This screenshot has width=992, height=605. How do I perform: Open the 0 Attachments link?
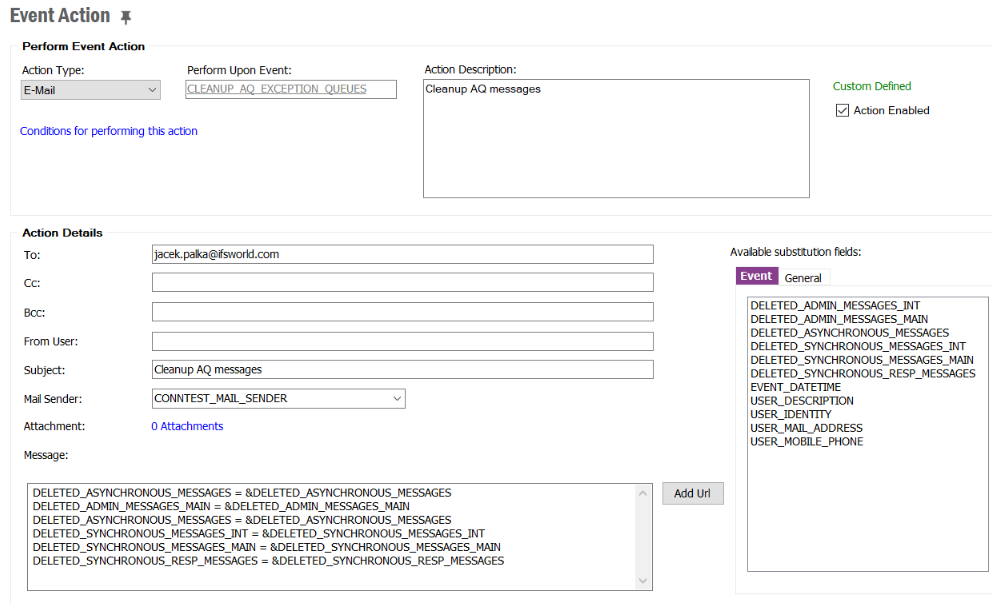[x=187, y=426]
